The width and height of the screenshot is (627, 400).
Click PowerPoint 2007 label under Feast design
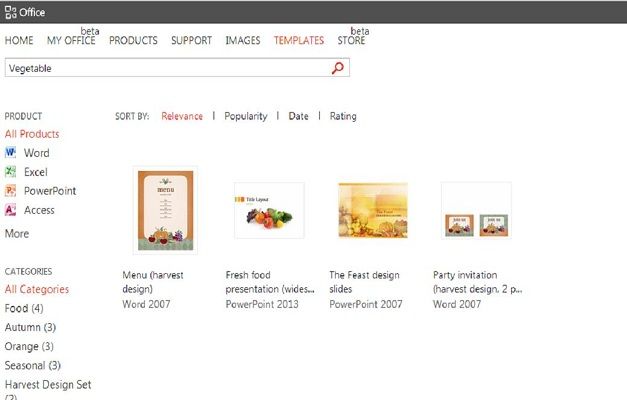[x=365, y=304]
